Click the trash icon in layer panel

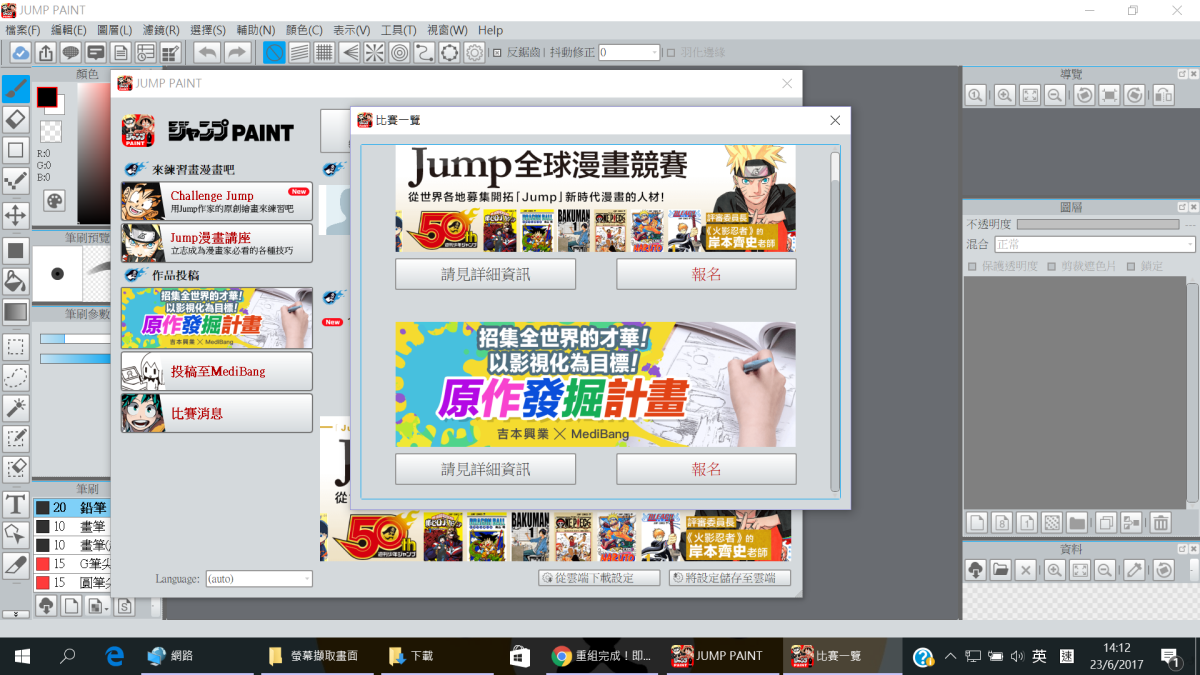1160,522
